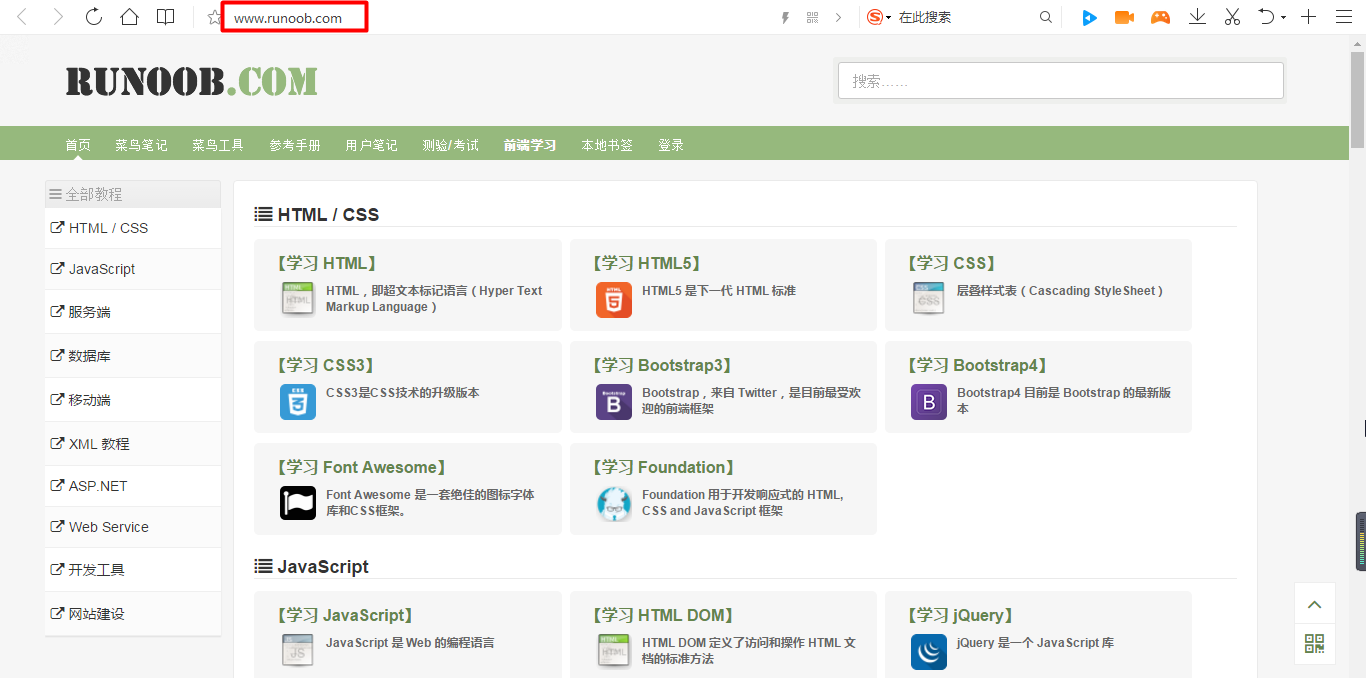
Task: Open 菜鸟工具 navigation item
Action: tap(218, 145)
